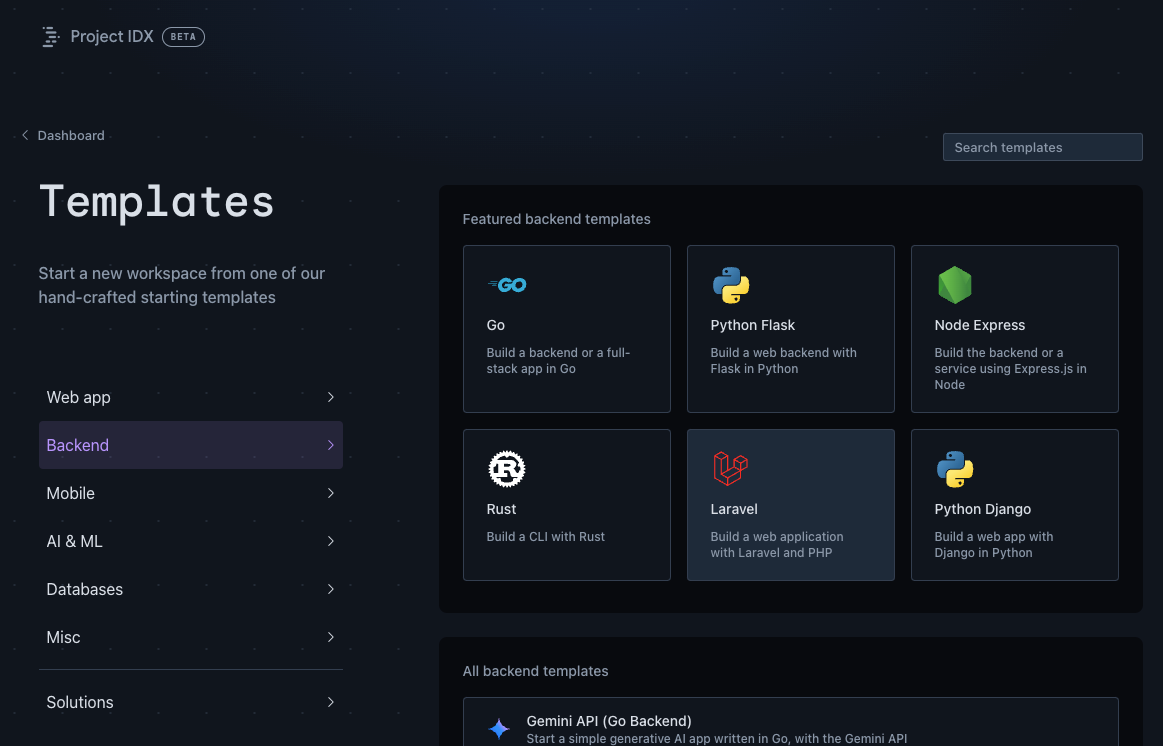
Task: Click the large Templates page heading
Action: [x=157, y=202]
